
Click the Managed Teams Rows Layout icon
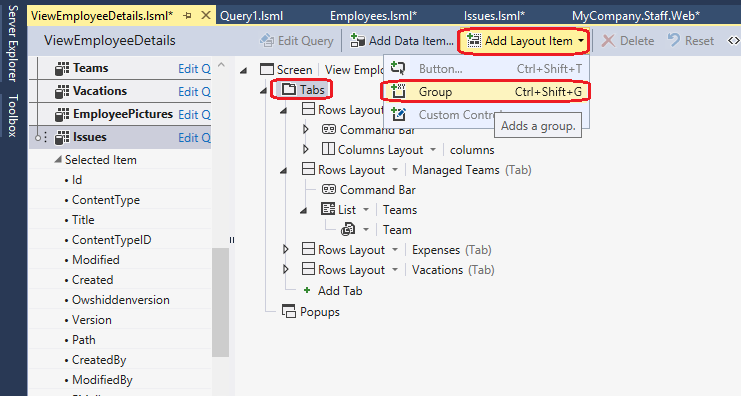point(308,169)
